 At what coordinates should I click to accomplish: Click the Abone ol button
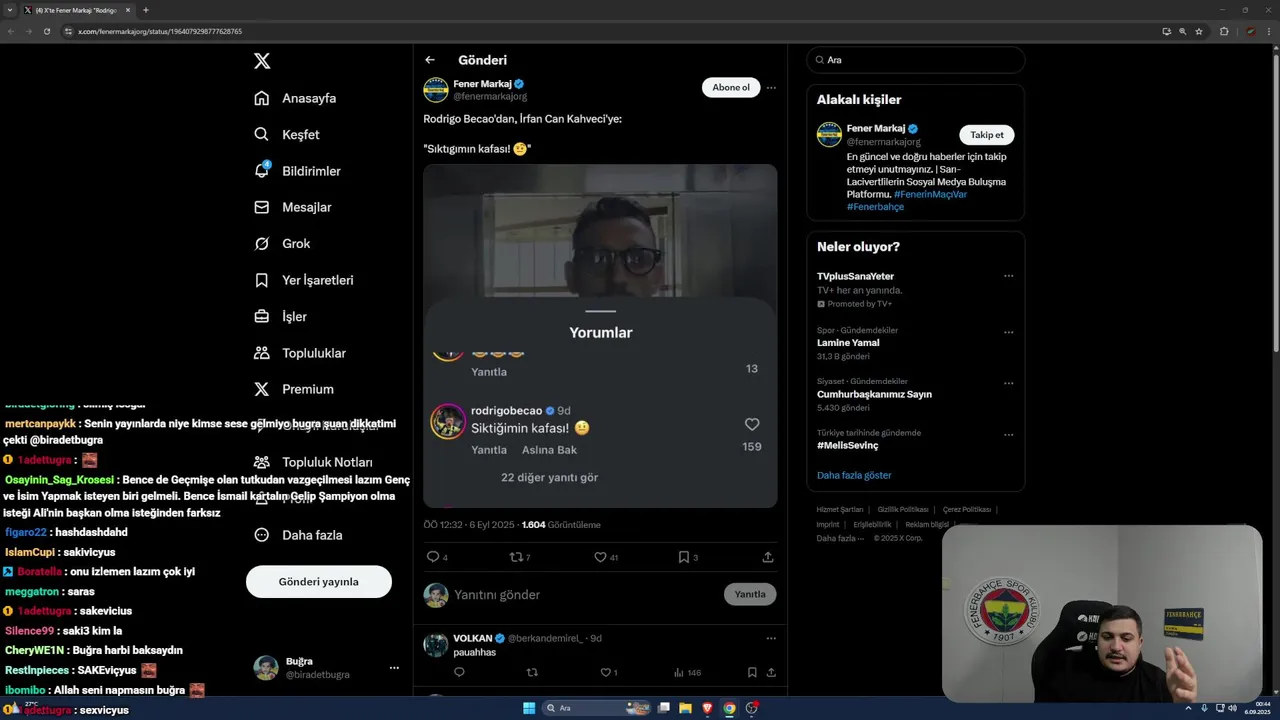tap(731, 87)
